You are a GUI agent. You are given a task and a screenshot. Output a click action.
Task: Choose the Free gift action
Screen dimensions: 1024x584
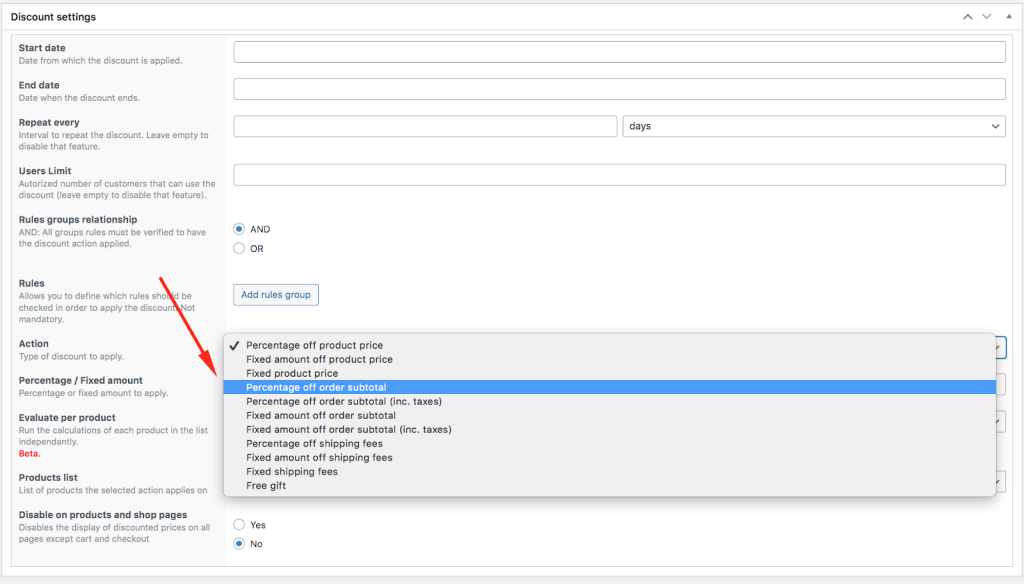coord(267,486)
